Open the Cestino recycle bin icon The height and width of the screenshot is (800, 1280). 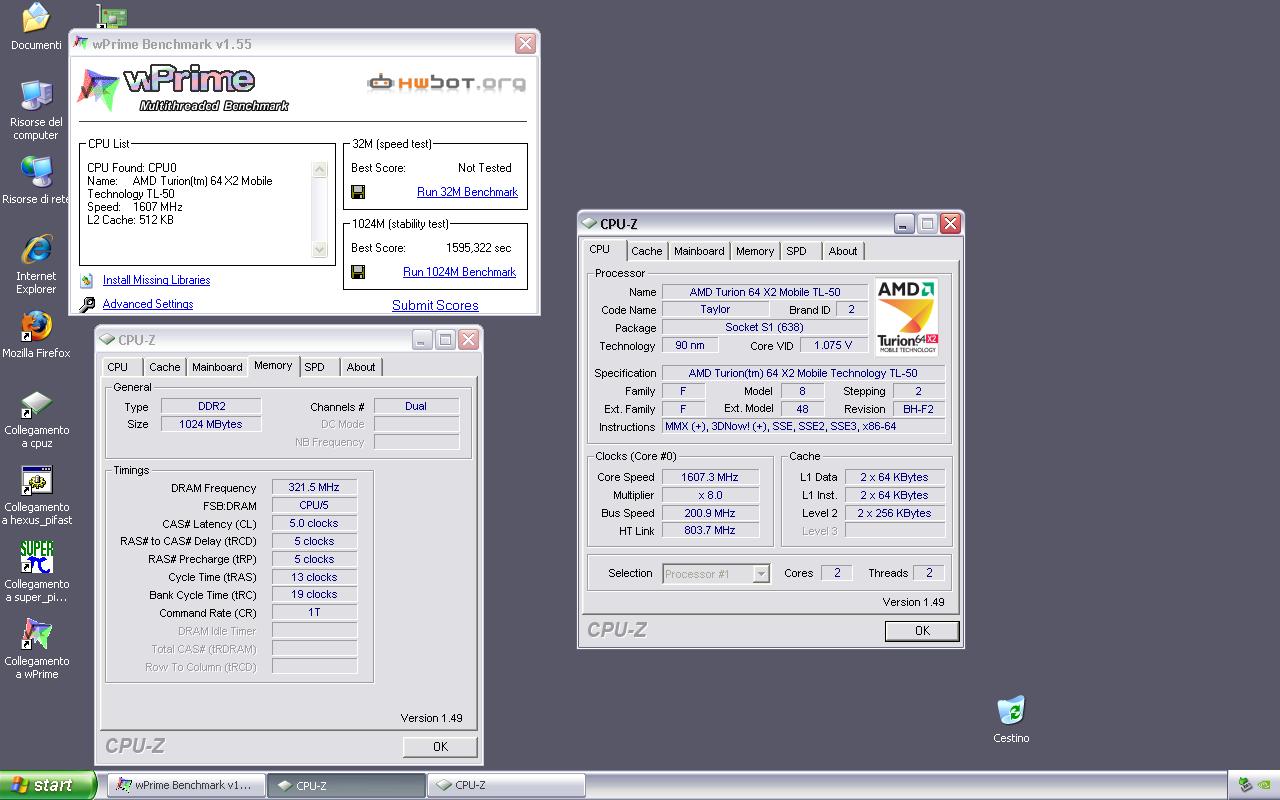coord(1011,711)
